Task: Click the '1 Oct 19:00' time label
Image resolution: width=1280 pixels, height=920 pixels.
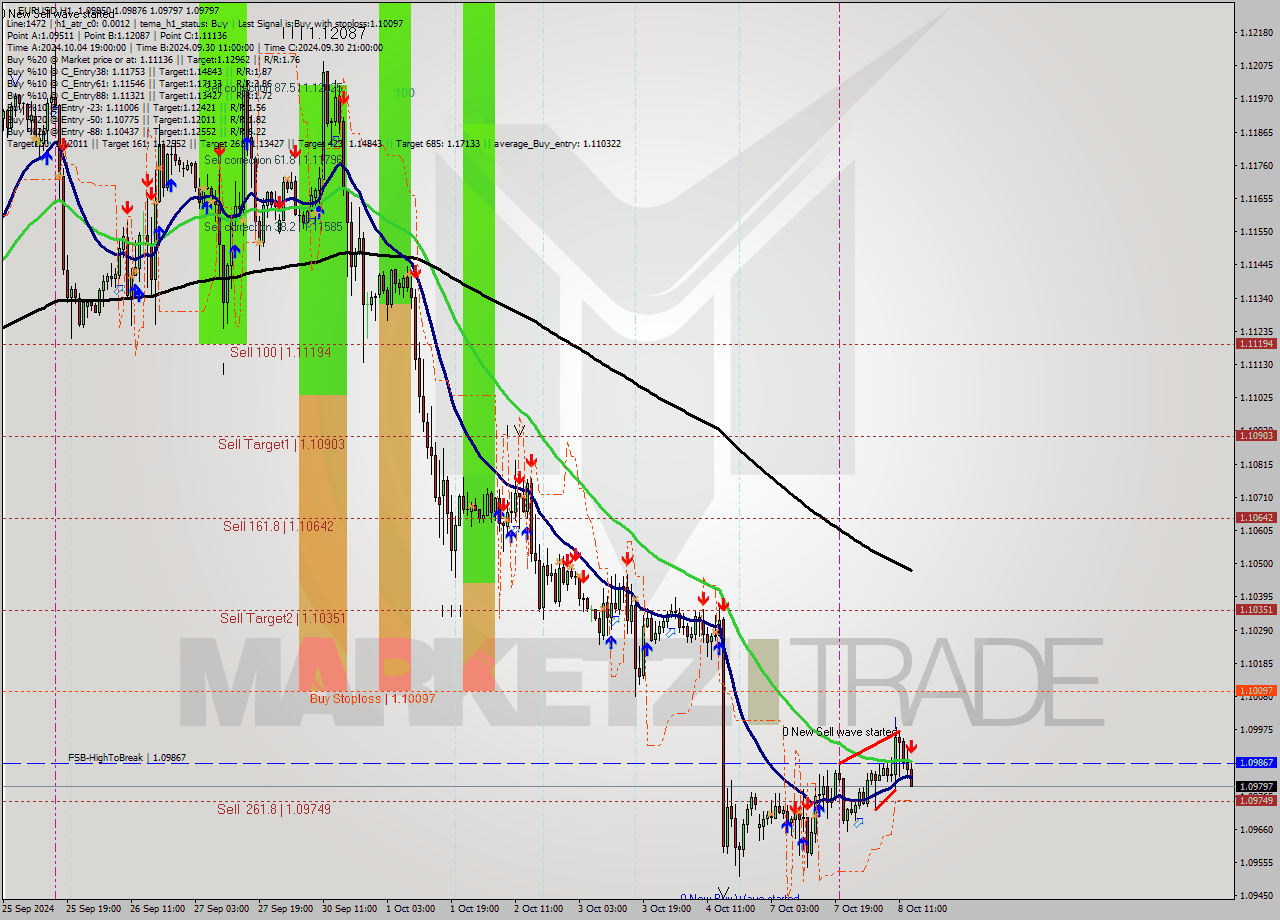Action: point(475,909)
